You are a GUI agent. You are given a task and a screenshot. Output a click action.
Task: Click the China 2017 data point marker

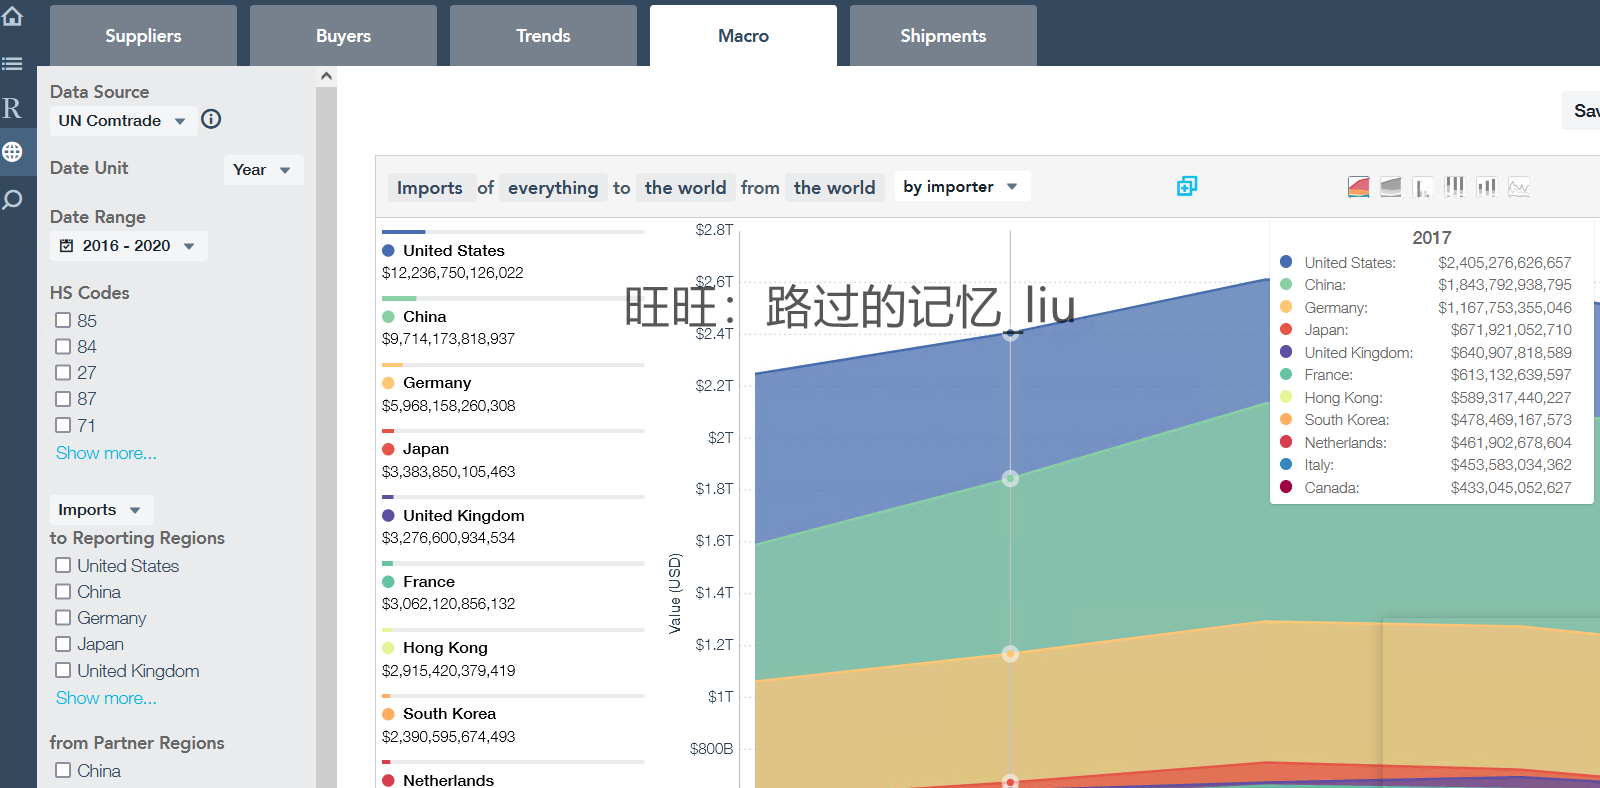pyautogui.click(x=1011, y=479)
